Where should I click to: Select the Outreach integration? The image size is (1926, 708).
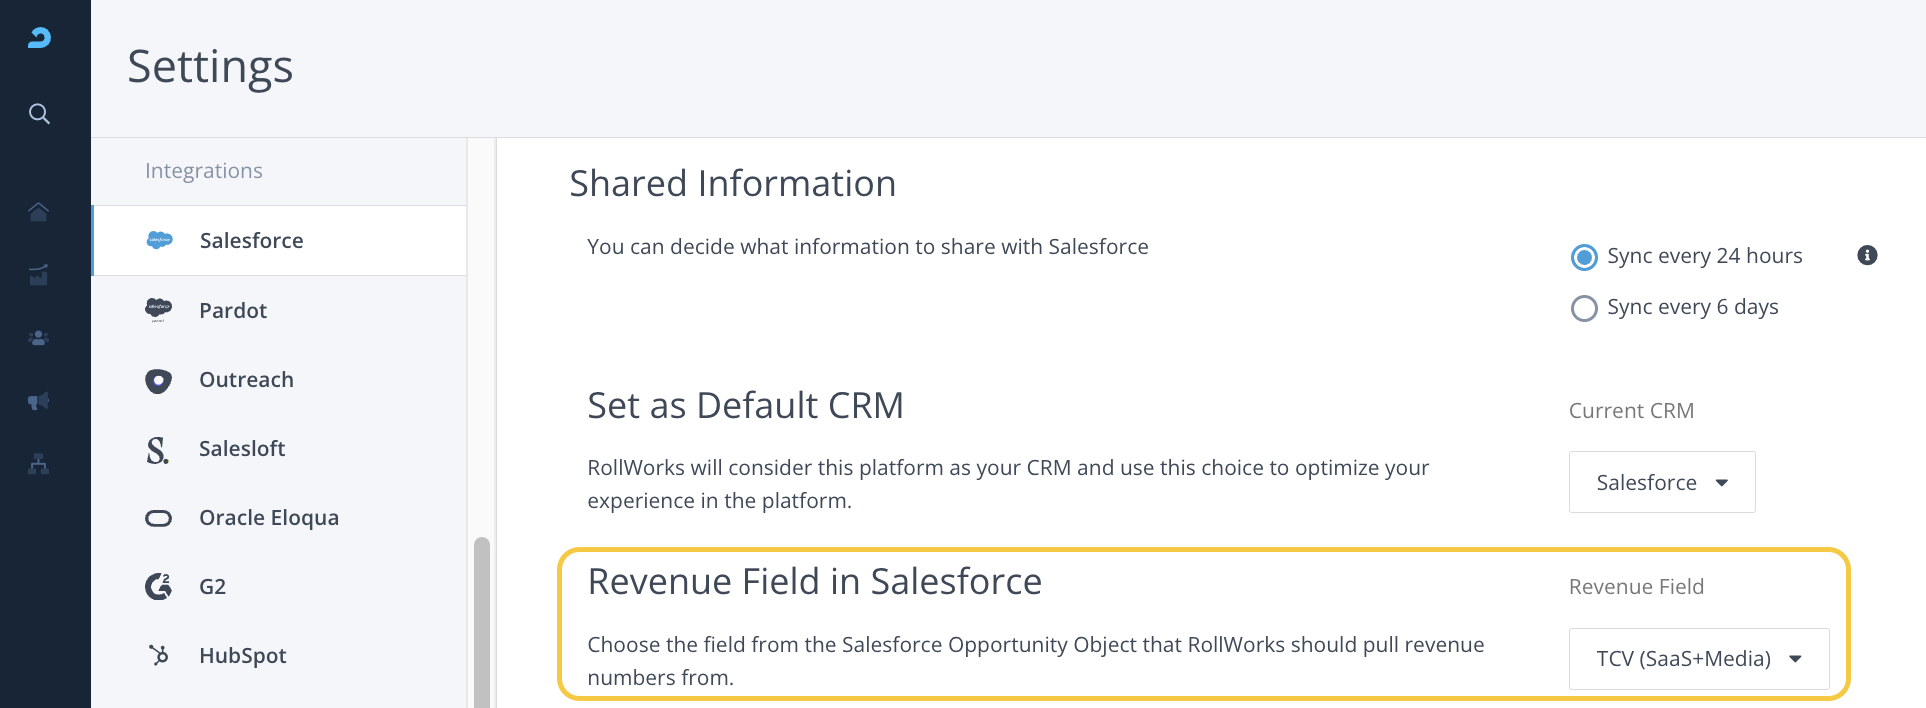[x=246, y=380]
